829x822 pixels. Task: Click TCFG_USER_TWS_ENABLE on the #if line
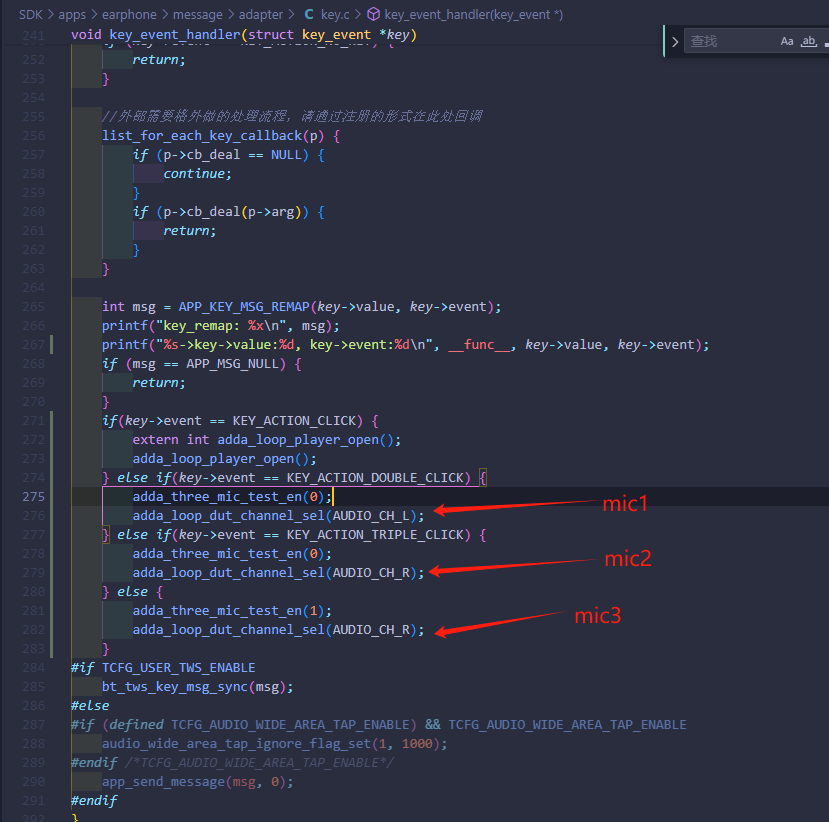point(179,668)
